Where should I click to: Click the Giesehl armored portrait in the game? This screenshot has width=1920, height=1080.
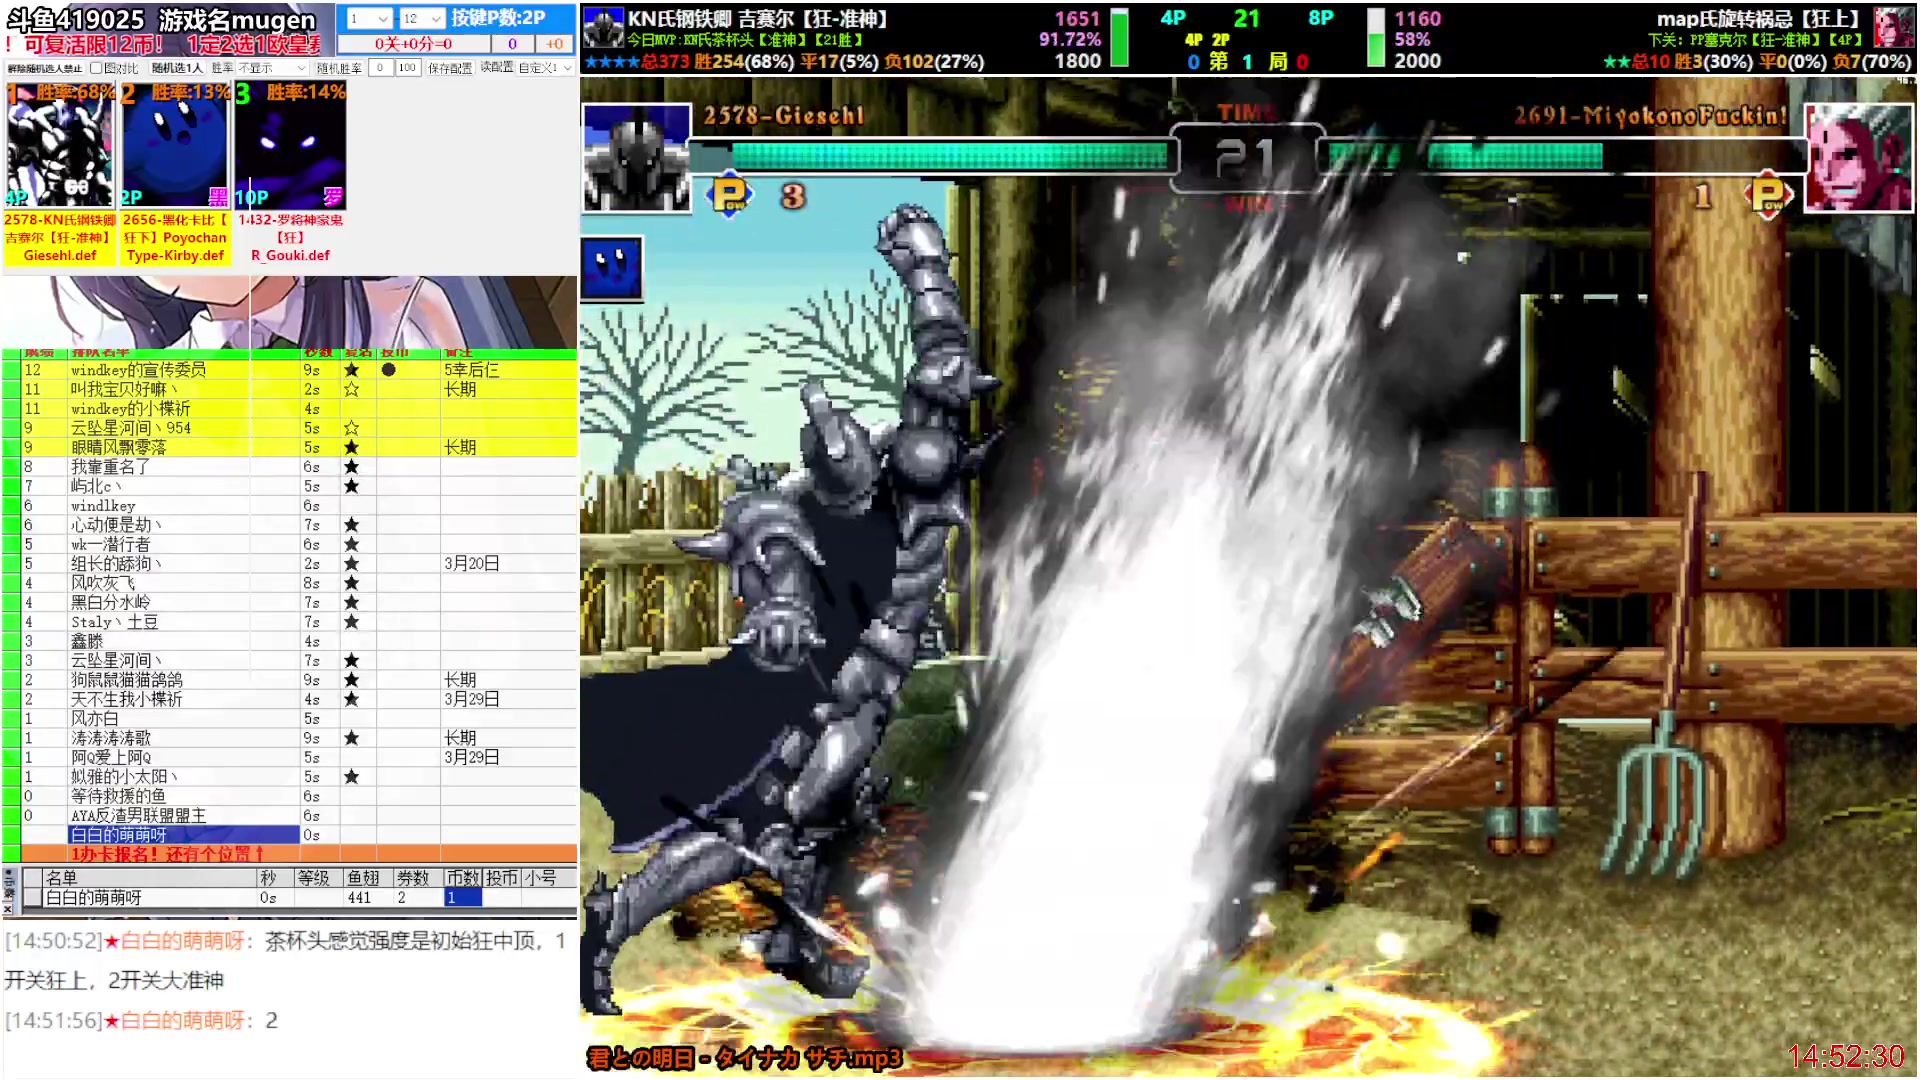coord(637,158)
